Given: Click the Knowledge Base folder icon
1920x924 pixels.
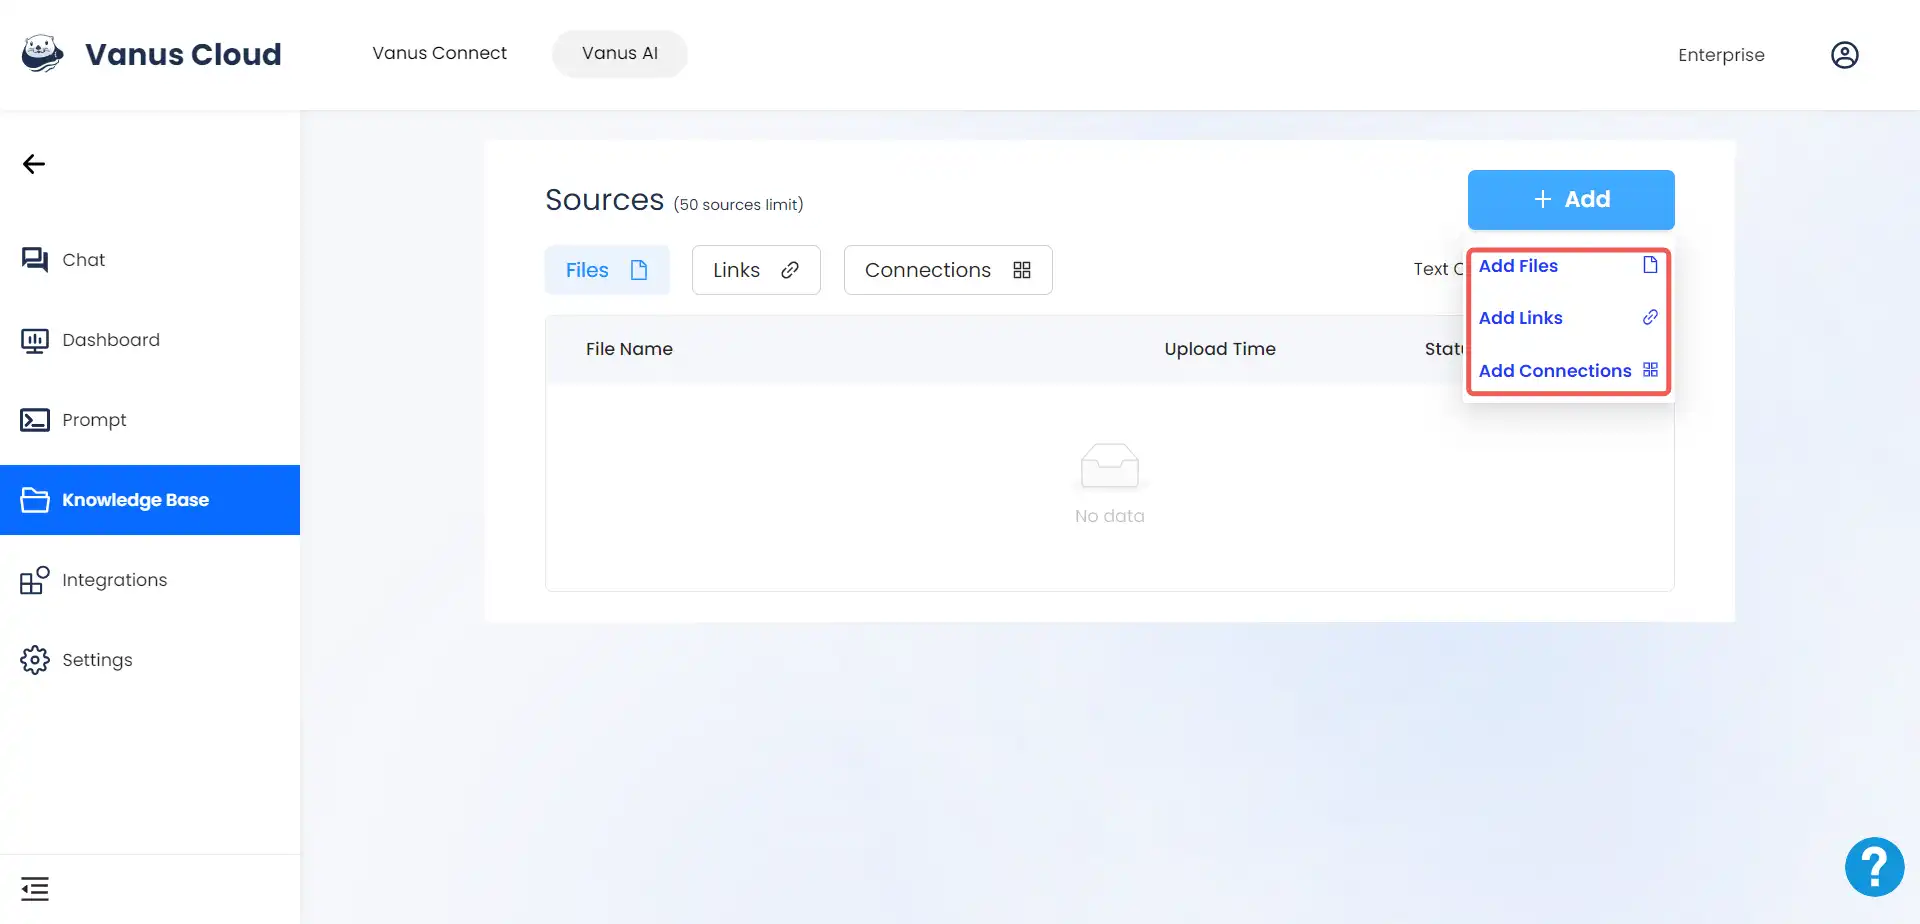Looking at the screenshot, I should pos(35,500).
